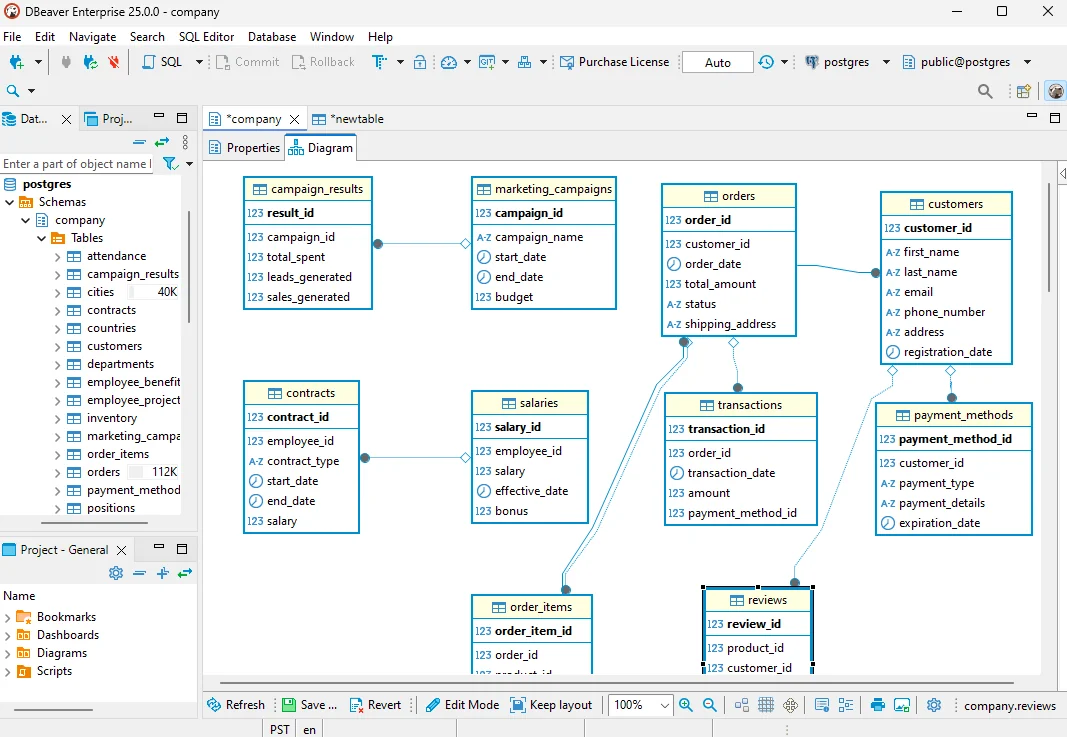Open a new SQL script
The height and width of the screenshot is (737, 1067).
point(162,62)
